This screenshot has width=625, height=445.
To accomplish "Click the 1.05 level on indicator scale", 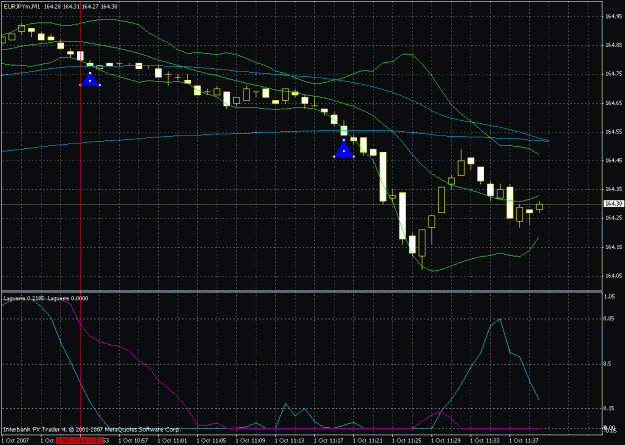I will 610,297.
